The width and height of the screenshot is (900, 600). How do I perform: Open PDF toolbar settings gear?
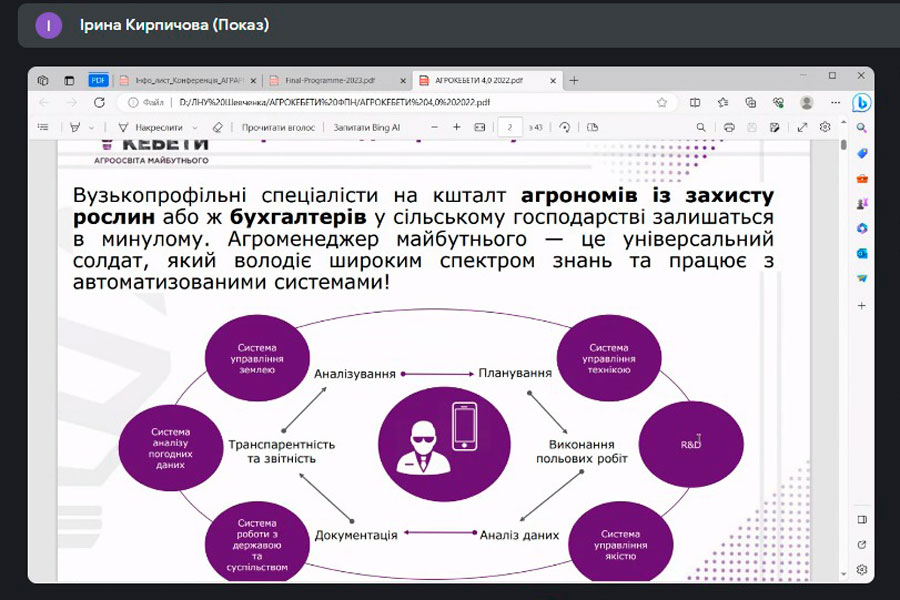point(825,127)
